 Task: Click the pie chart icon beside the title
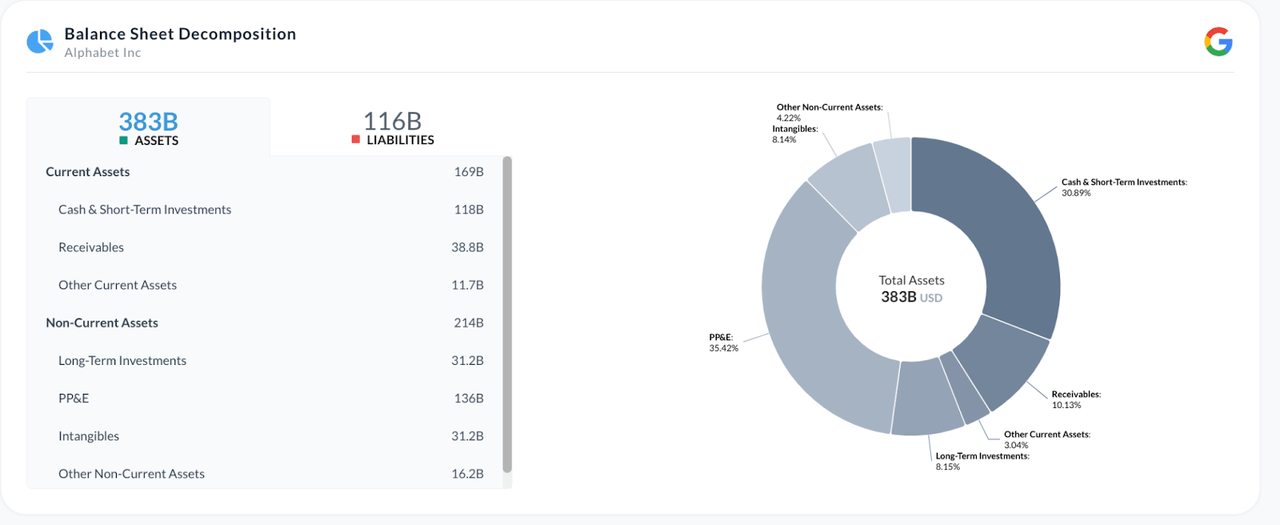[x=40, y=41]
